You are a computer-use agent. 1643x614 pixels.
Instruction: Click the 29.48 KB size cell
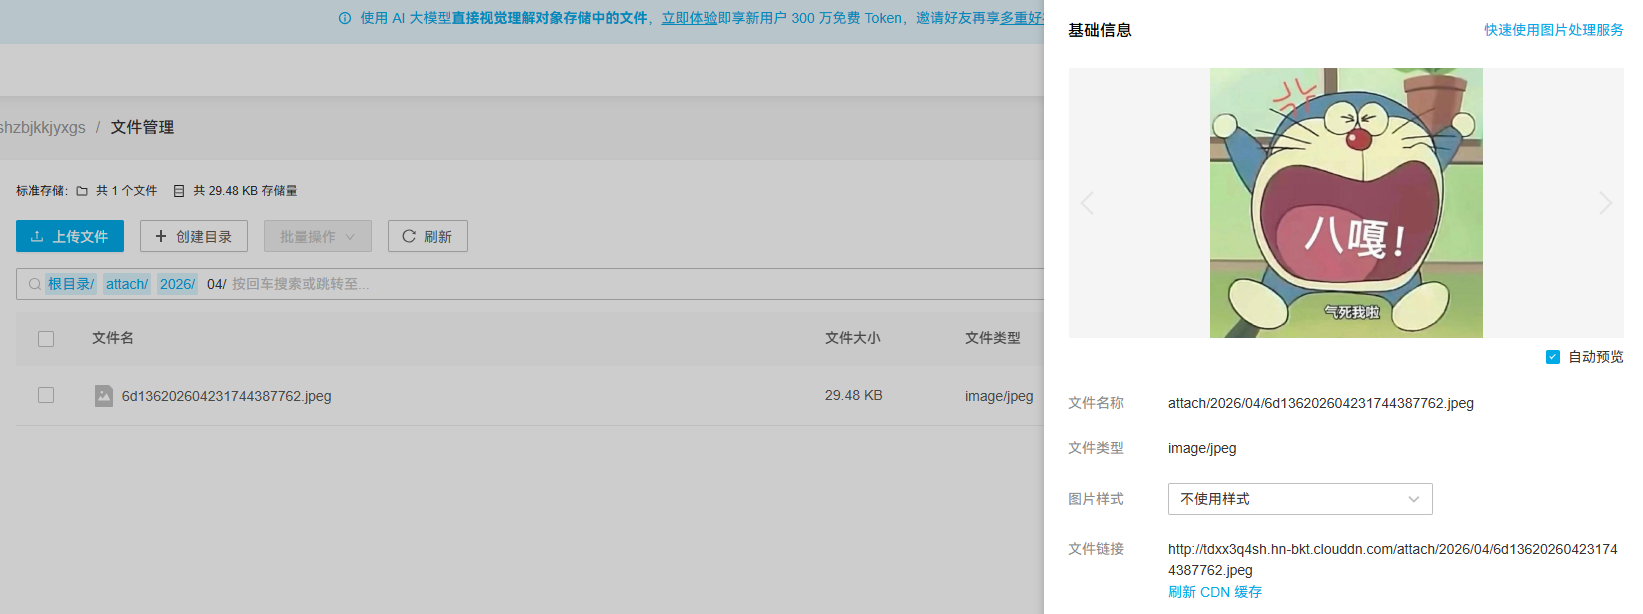point(854,395)
